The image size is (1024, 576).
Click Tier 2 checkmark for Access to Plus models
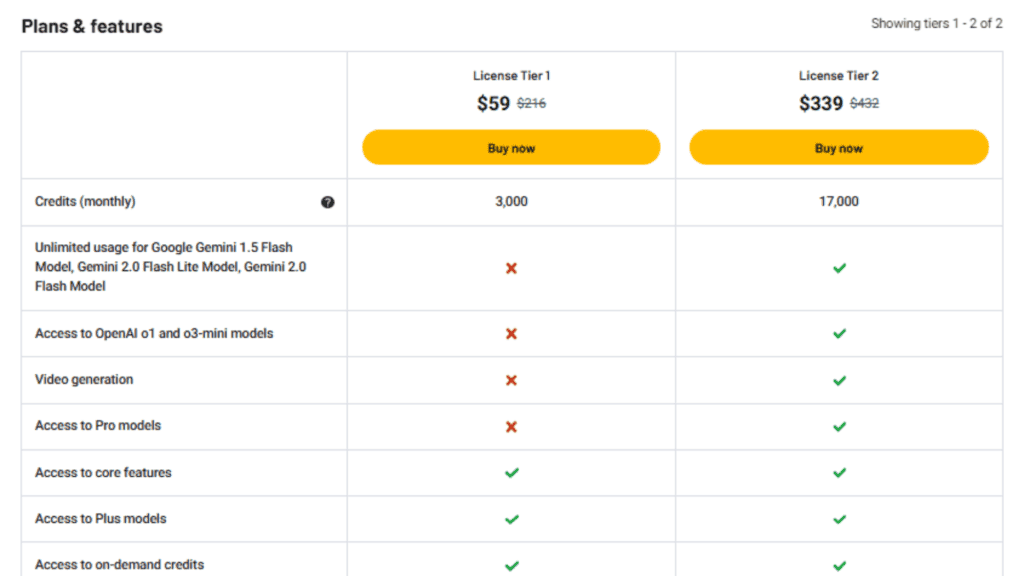coord(839,519)
